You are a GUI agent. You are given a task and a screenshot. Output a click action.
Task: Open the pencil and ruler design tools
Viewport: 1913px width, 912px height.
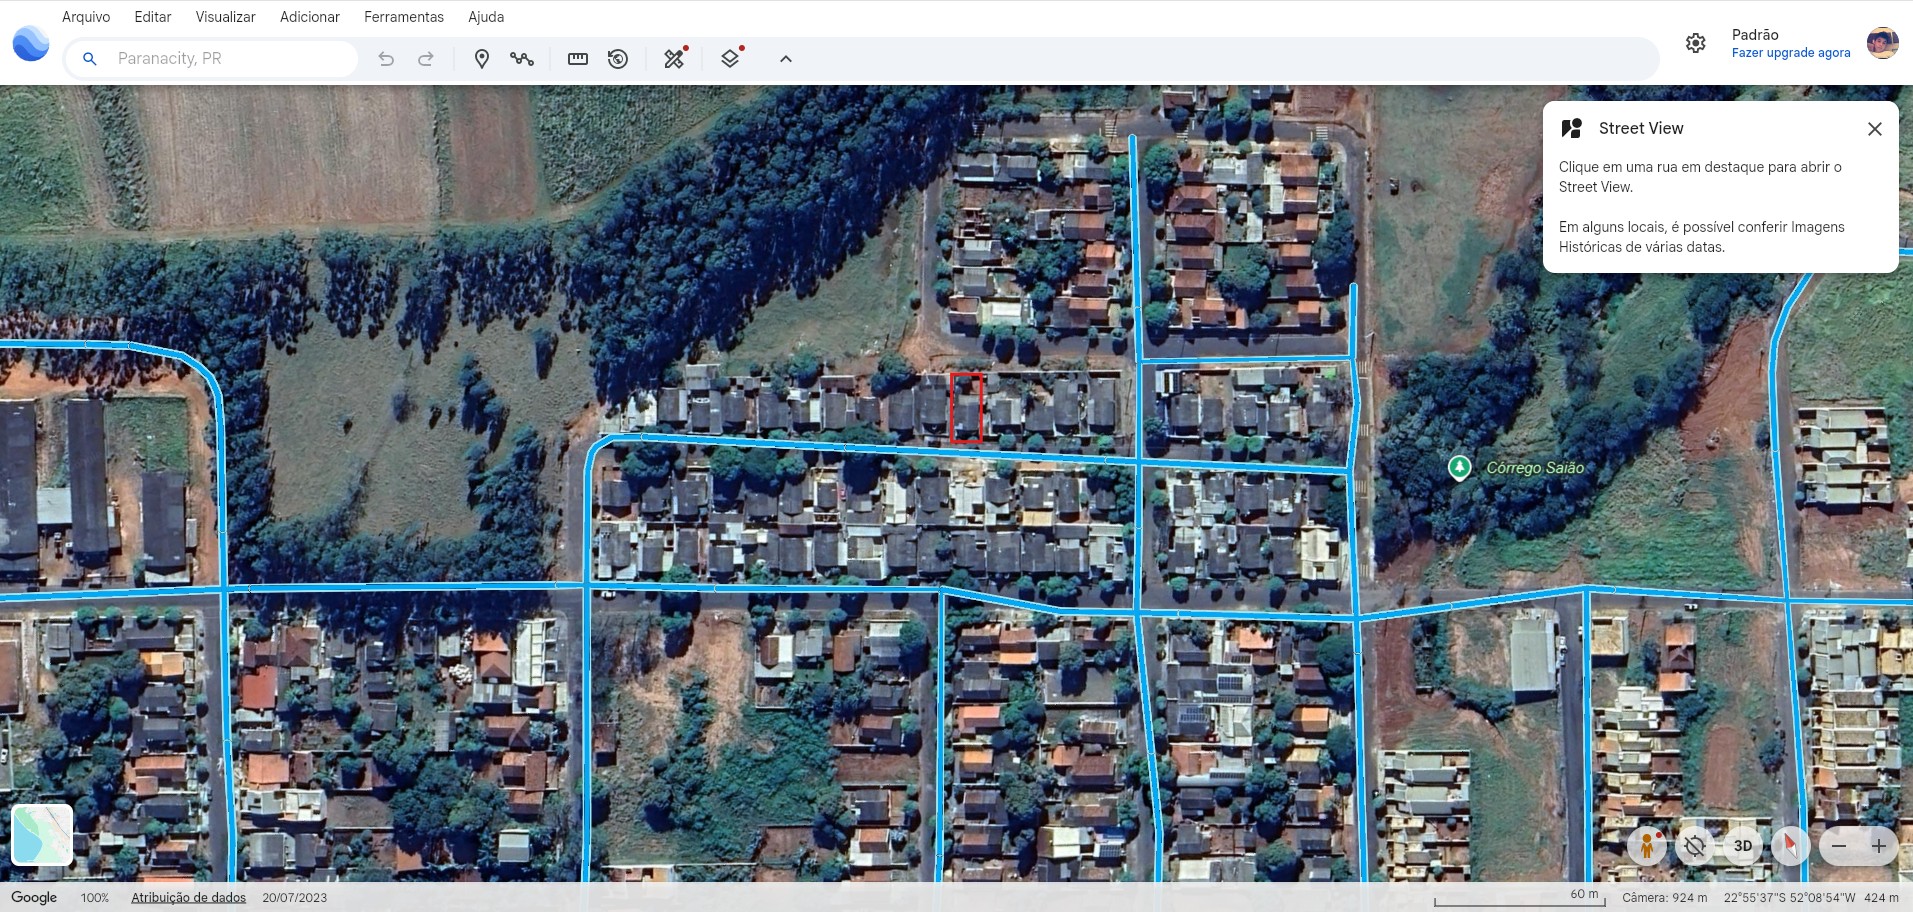[675, 59]
